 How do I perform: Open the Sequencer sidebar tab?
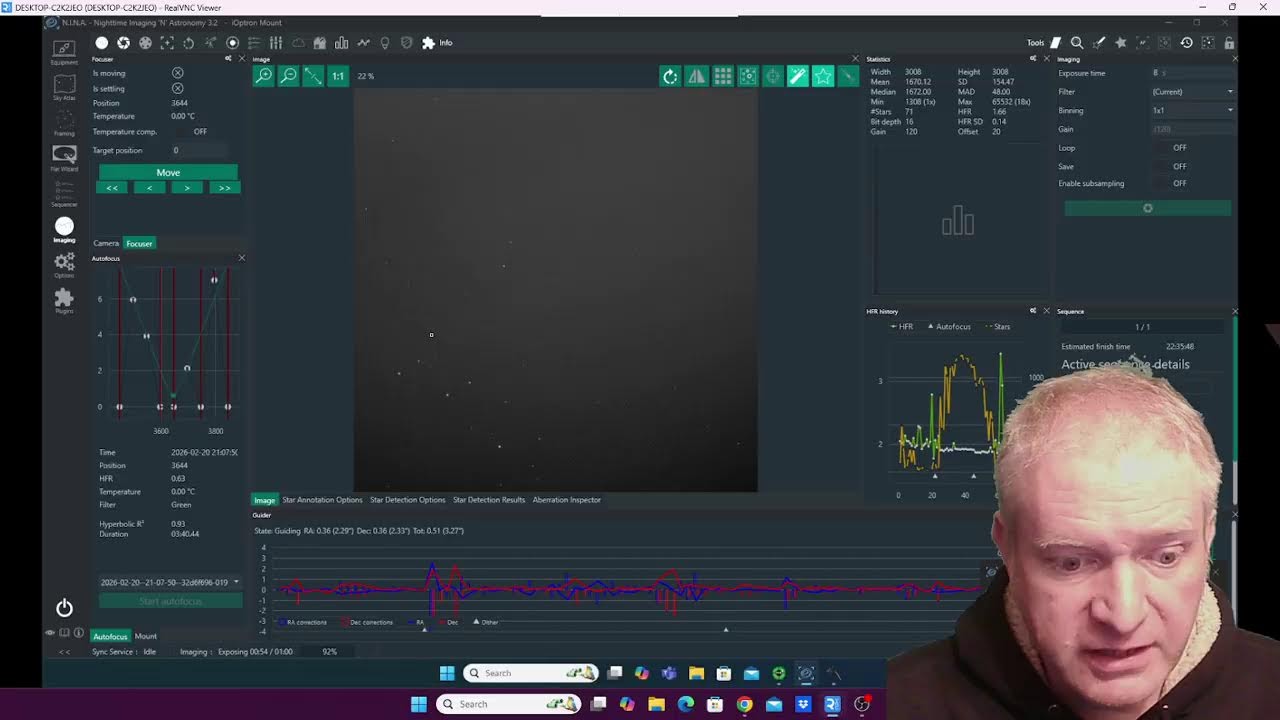tap(64, 193)
